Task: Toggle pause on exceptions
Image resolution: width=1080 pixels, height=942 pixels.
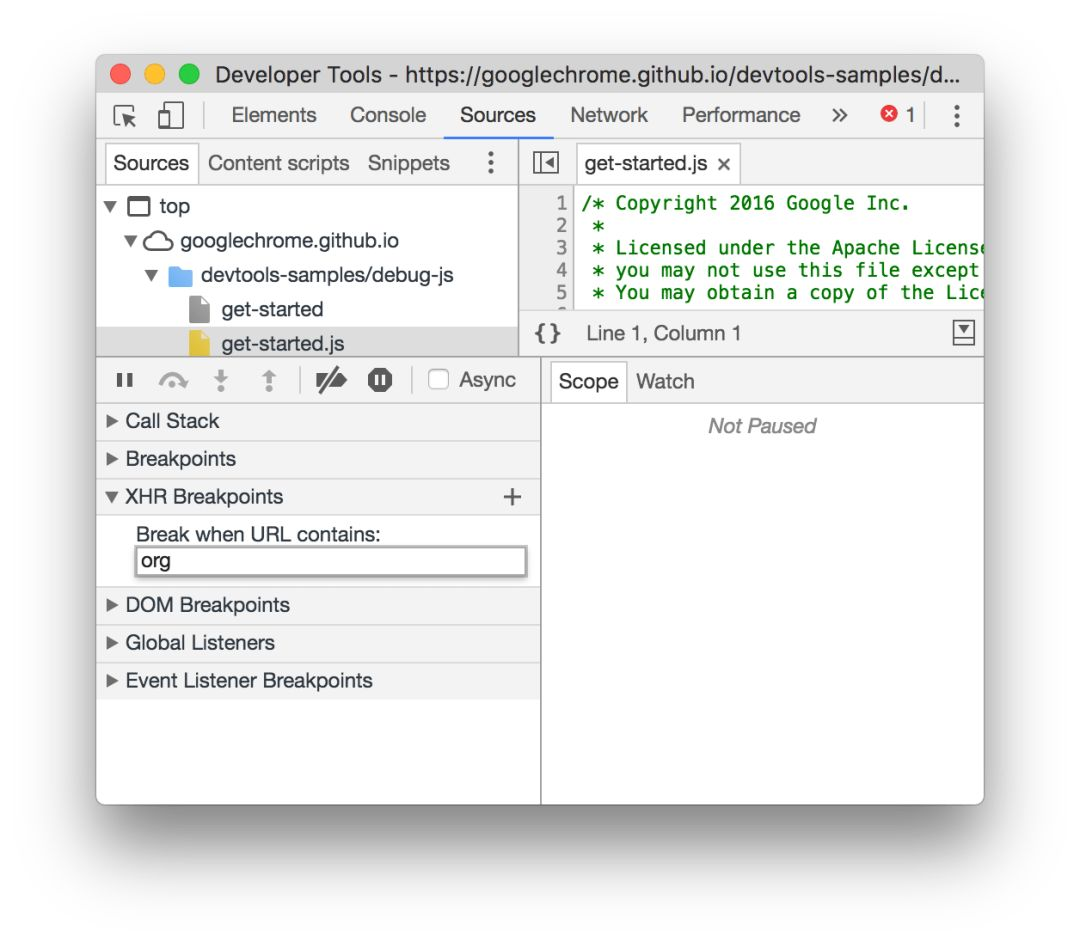Action: point(380,380)
